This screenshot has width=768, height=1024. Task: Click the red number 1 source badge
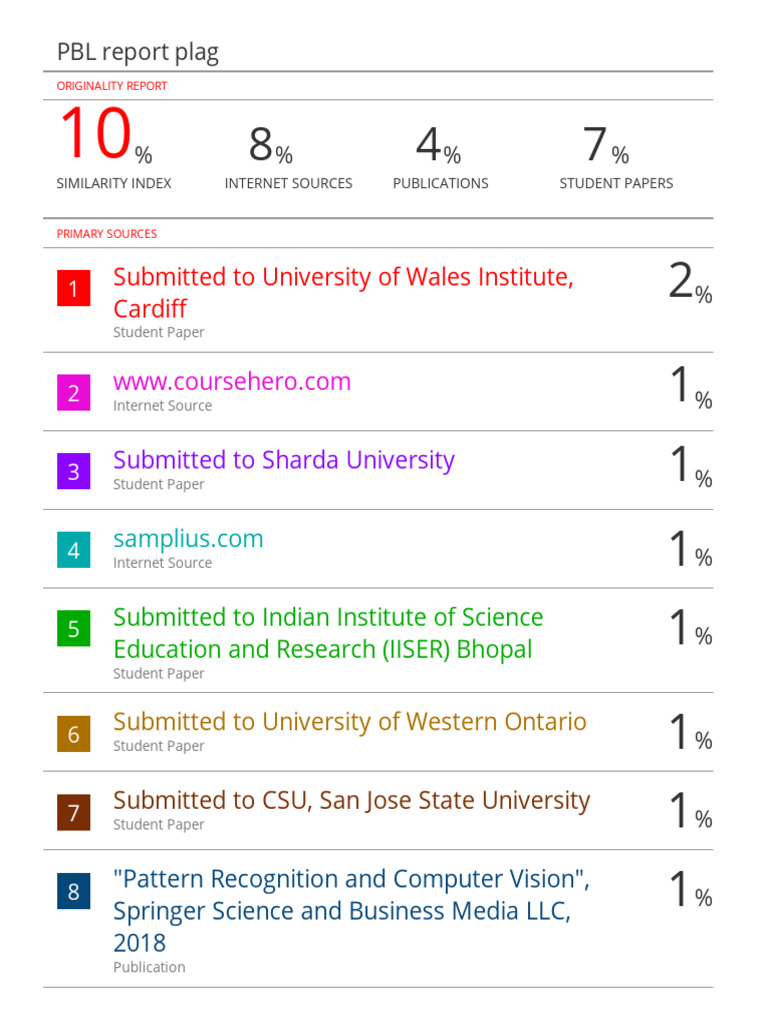(73, 291)
